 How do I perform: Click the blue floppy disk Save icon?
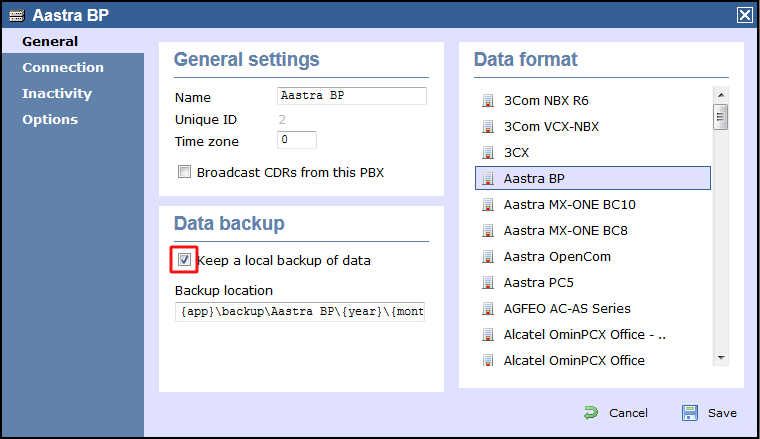(x=690, y=413)
